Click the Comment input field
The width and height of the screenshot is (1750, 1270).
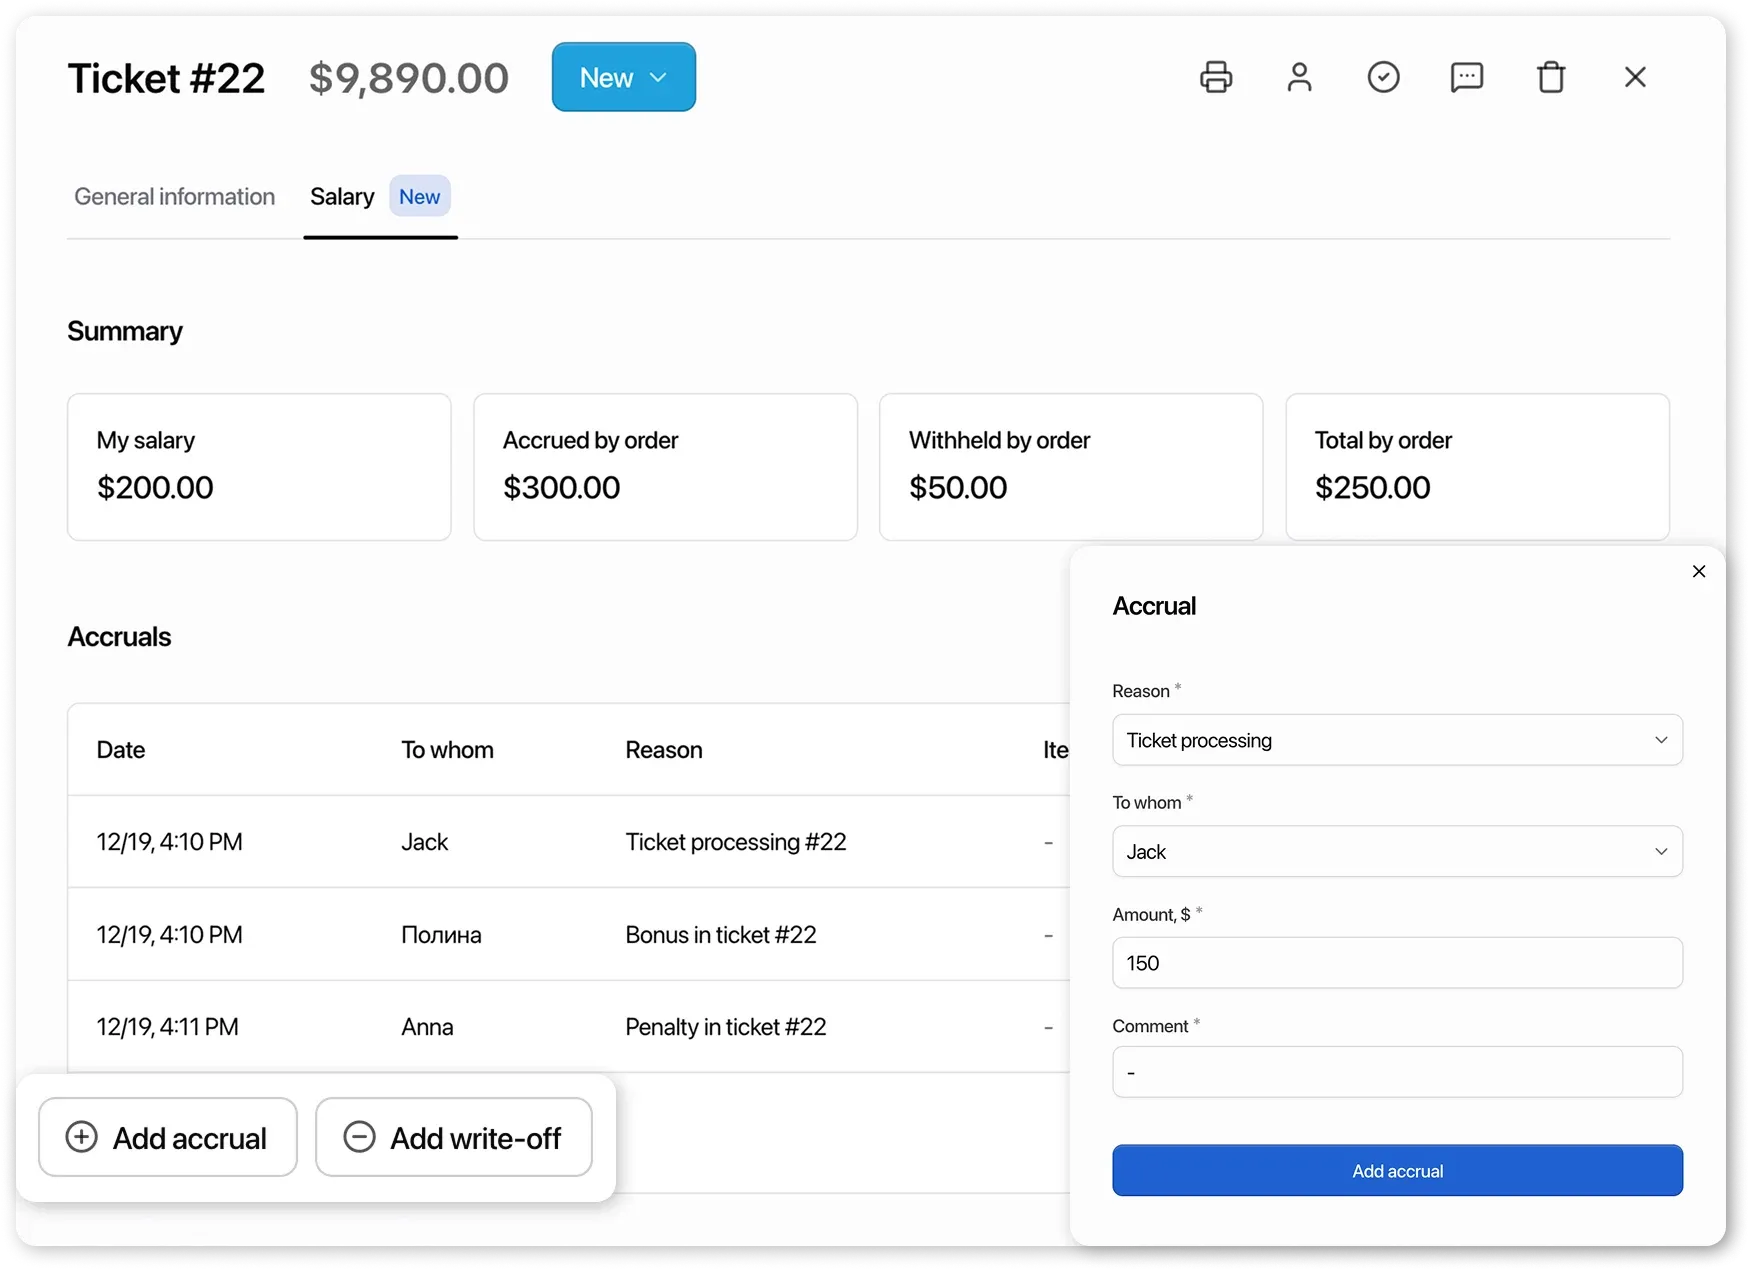click(1397, 1072)
